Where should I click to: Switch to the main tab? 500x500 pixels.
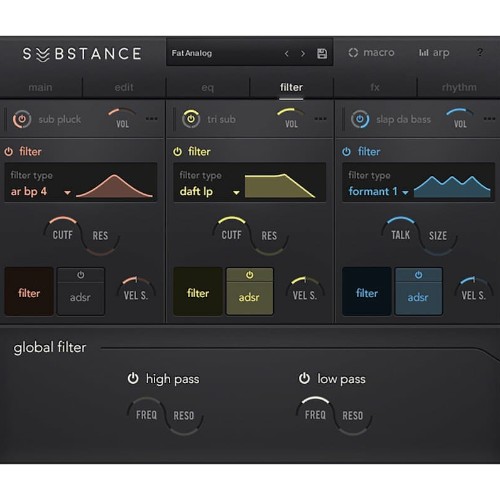tap(40, 87)
